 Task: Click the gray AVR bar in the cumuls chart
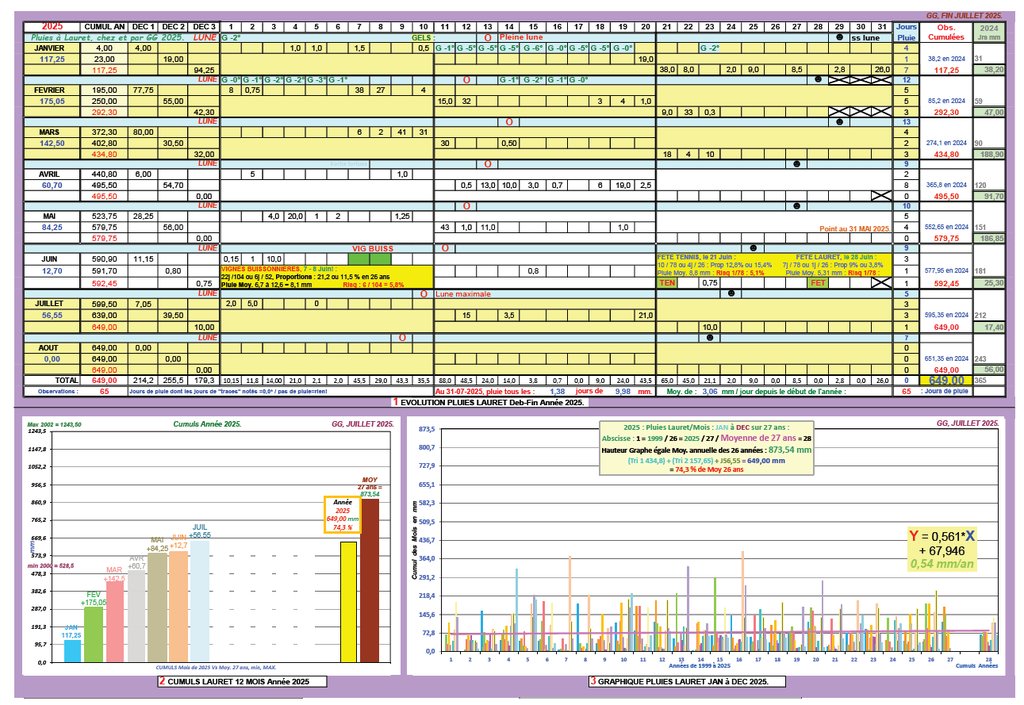tap(136, 616)
